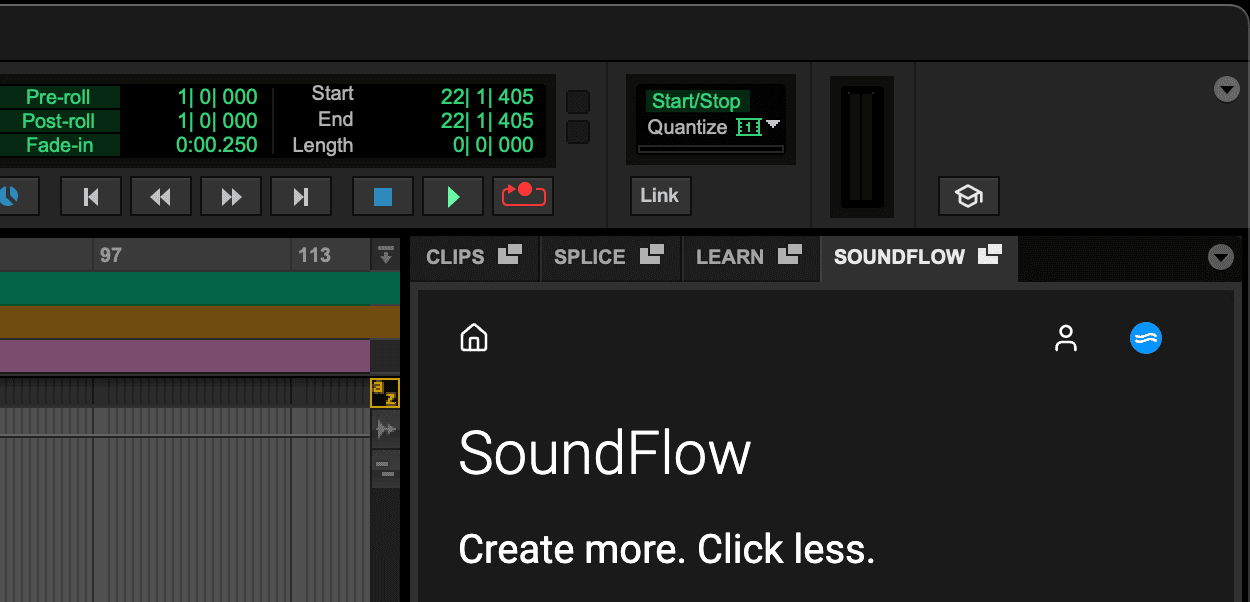Toggle the Post-roll setting

point(58,121)
